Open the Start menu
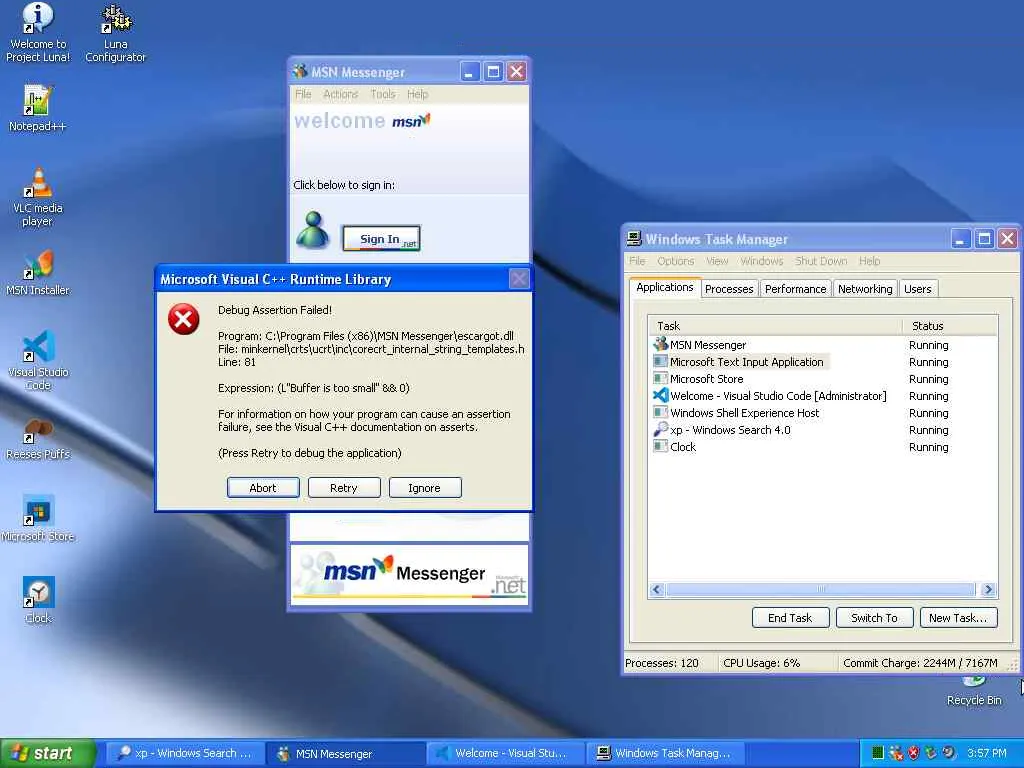 (47, 753)
